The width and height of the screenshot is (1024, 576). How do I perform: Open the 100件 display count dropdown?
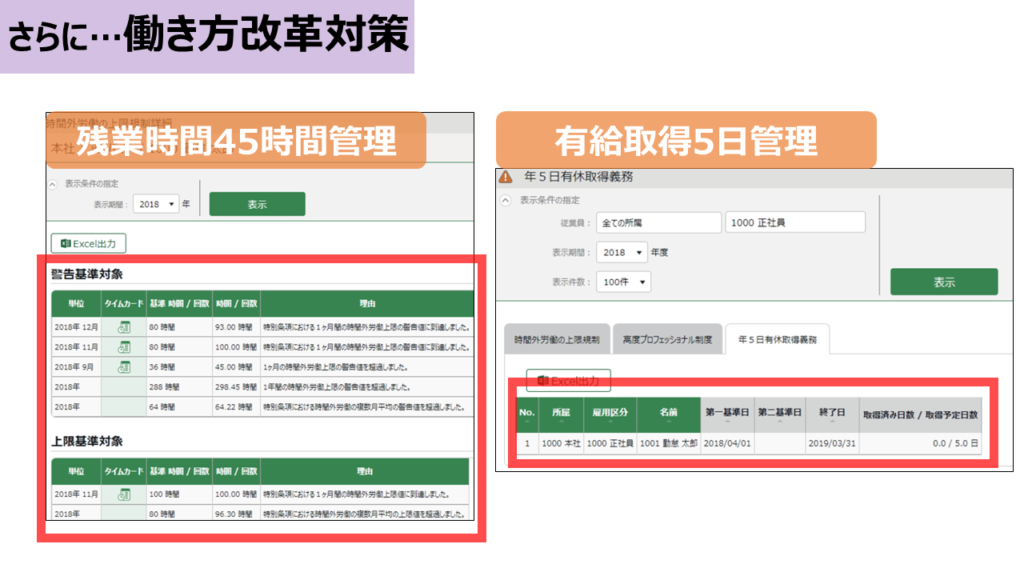coord(624,282)
